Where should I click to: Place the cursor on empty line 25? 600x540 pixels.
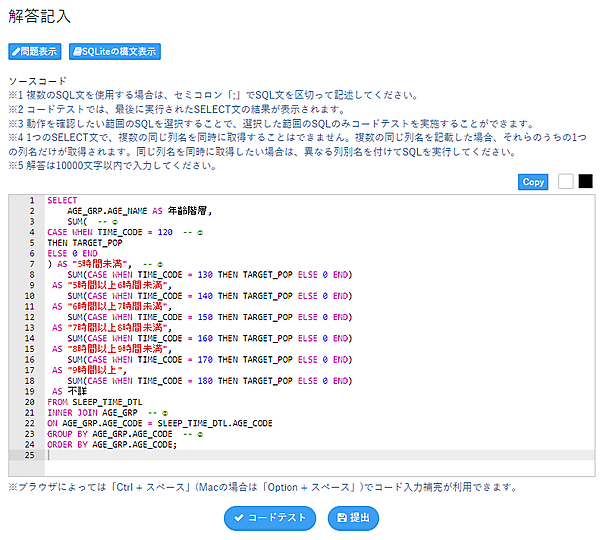point(300,455)
